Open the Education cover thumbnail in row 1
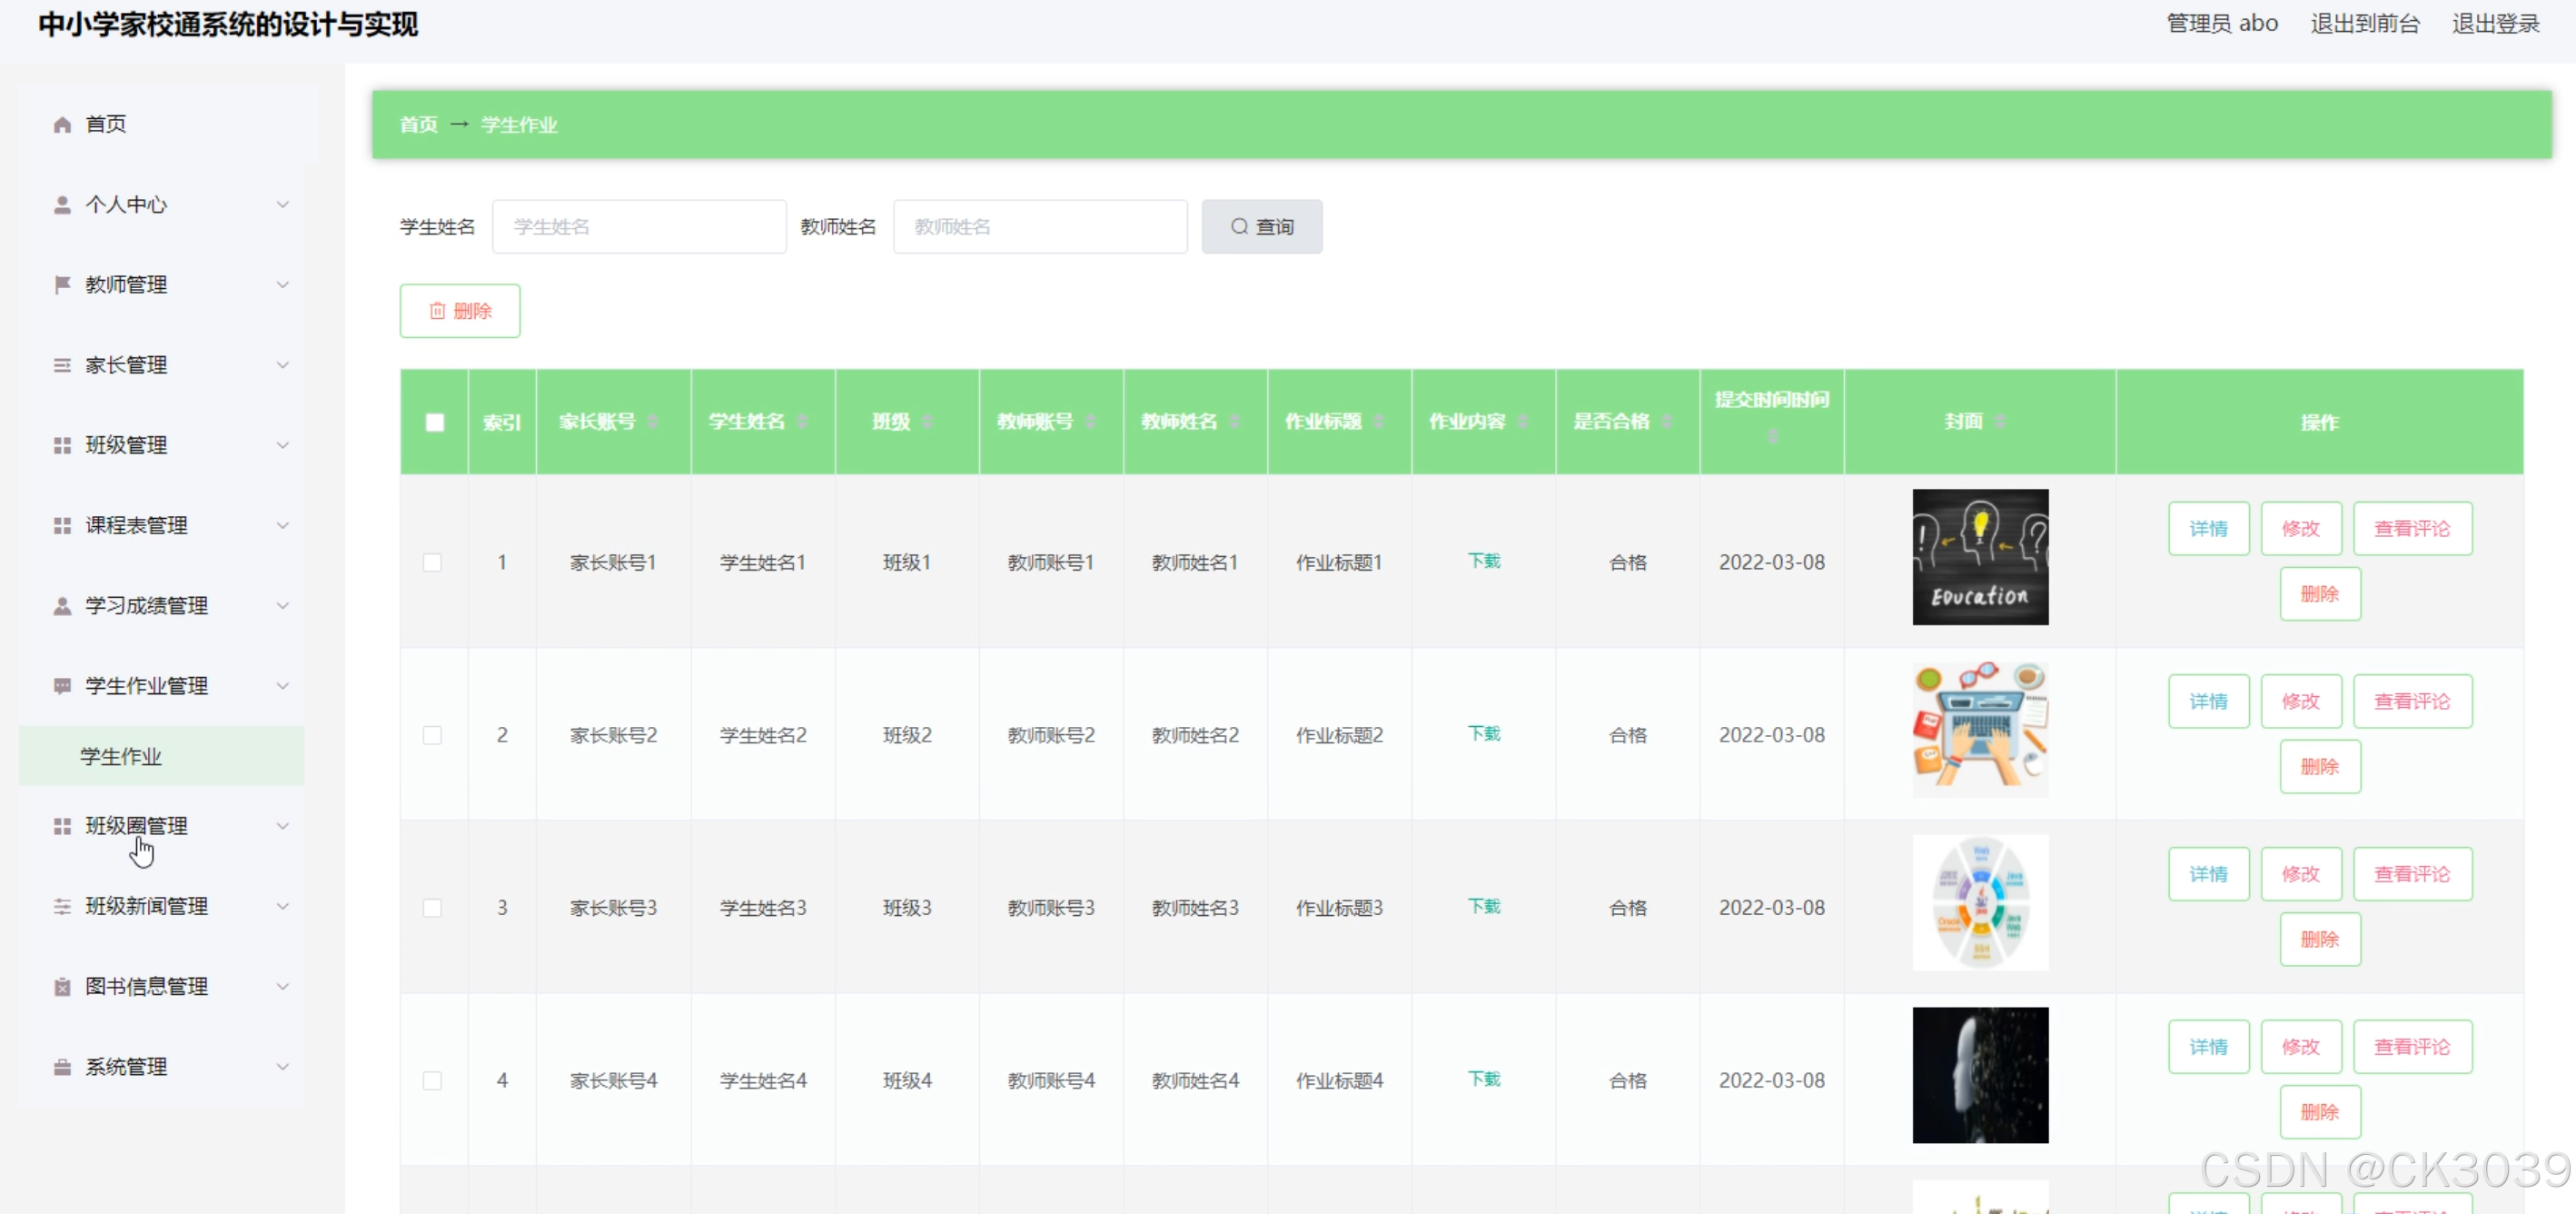Image resolution: width=2576 pixels, height=1214 pixels. pyautogui.click(x=1979, y=557)
